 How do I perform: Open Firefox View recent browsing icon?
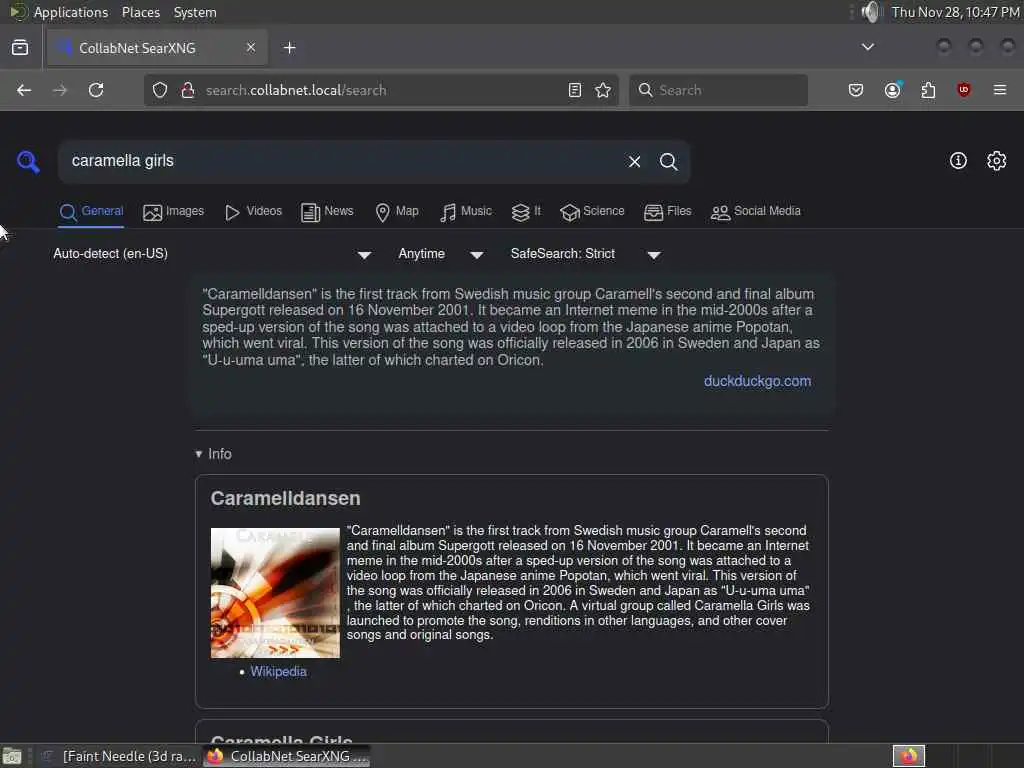(x=20, y=48)
